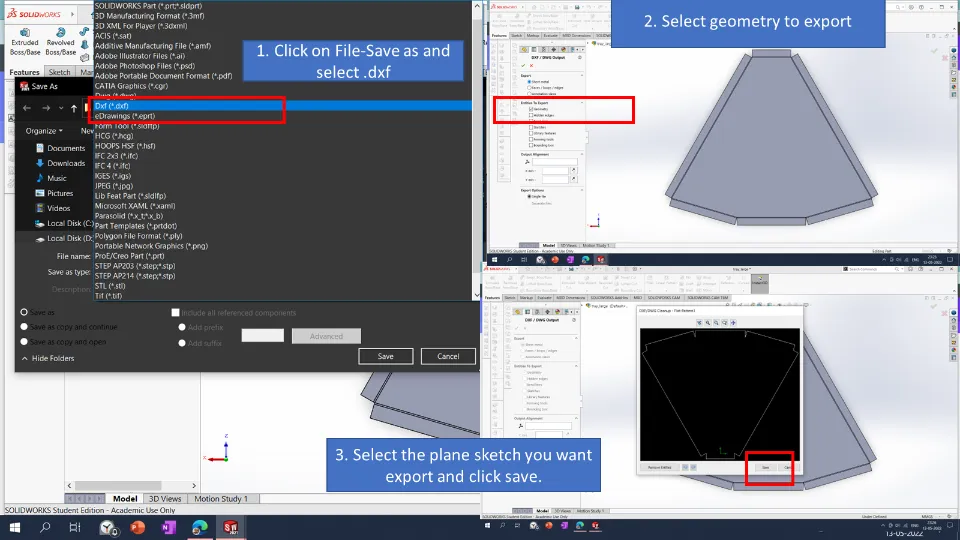Screen dimensions: 960x540
Task: Click the file type list scroll-up arrow
Action: (477, 6)
